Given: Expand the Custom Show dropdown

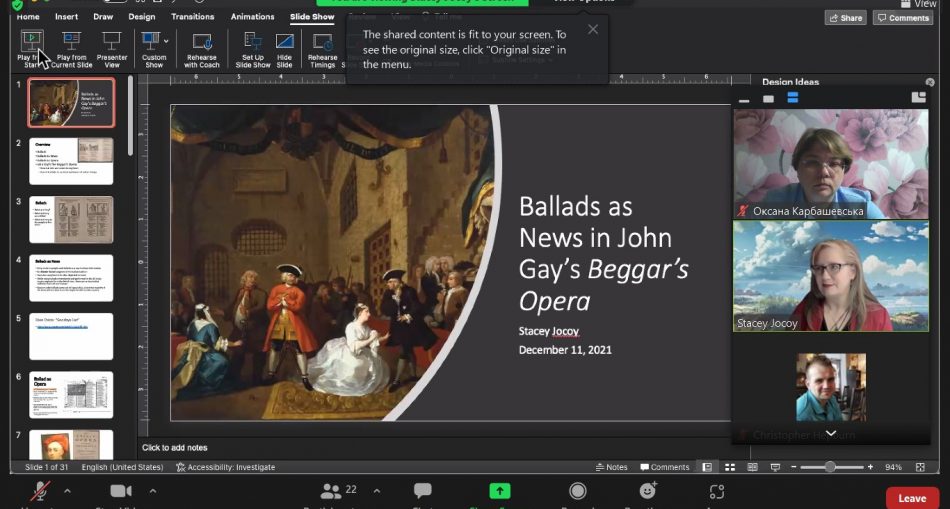Looking at the screenshot, I should point(166,41).
